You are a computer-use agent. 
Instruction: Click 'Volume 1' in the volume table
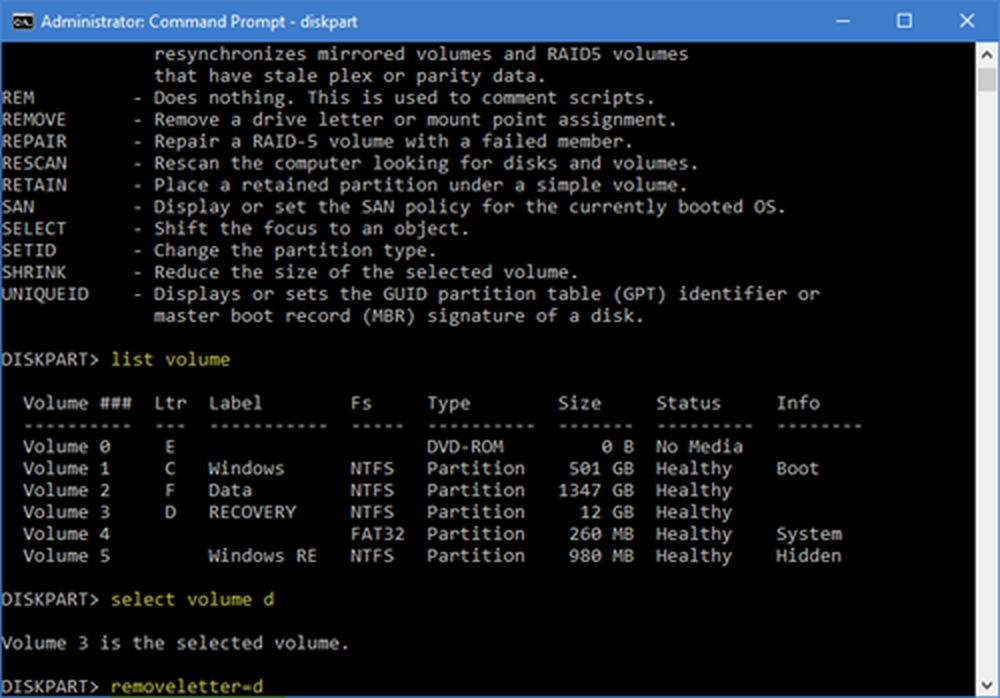tap(67, 468)
